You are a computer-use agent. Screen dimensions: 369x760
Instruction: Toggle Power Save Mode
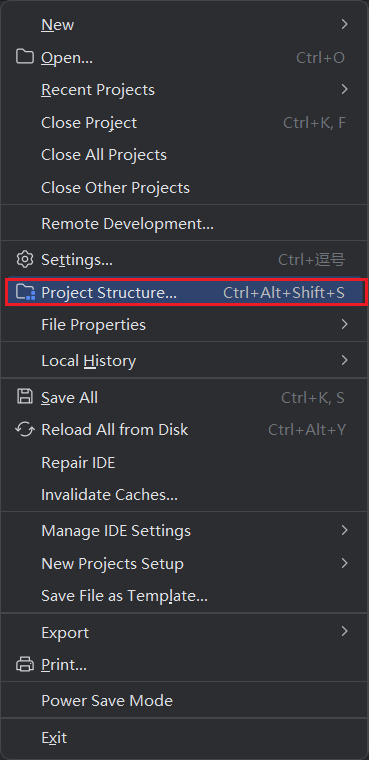coord(184,700)
